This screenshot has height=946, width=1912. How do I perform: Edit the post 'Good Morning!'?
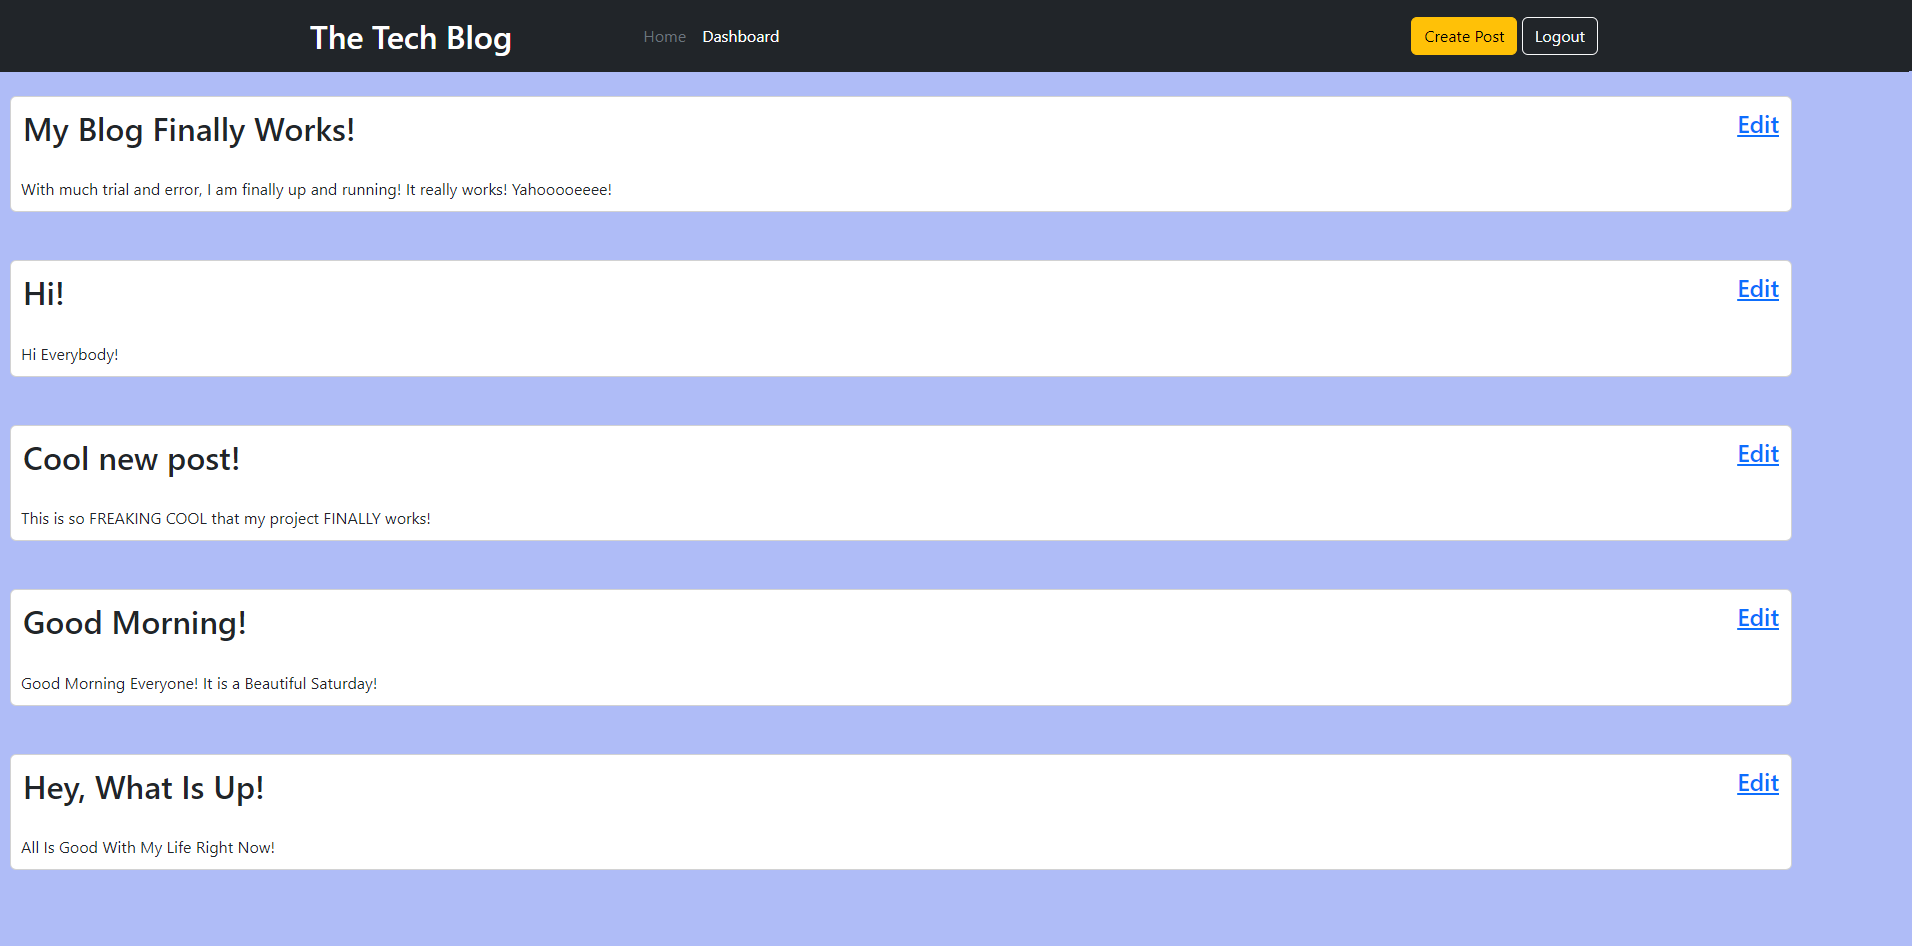point(1757,618)
